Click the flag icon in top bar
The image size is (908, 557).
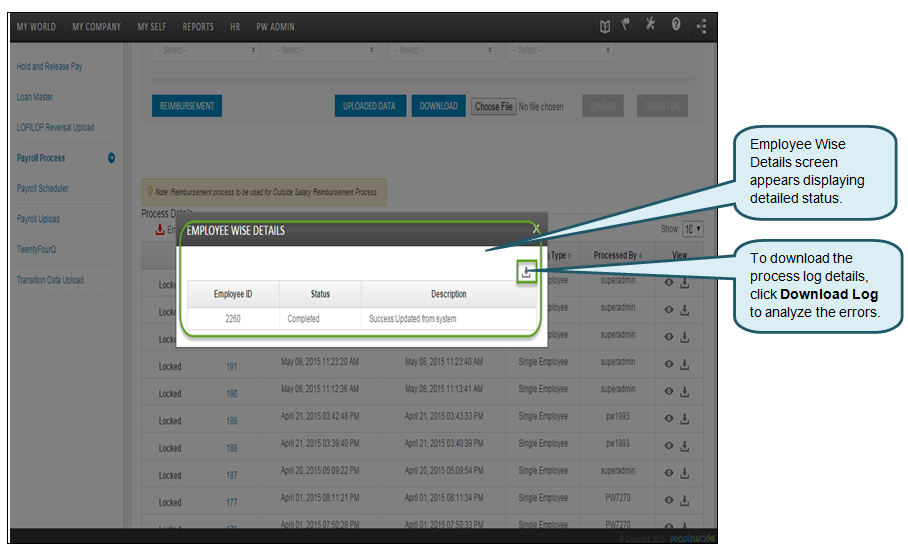[x=627, y=26]
